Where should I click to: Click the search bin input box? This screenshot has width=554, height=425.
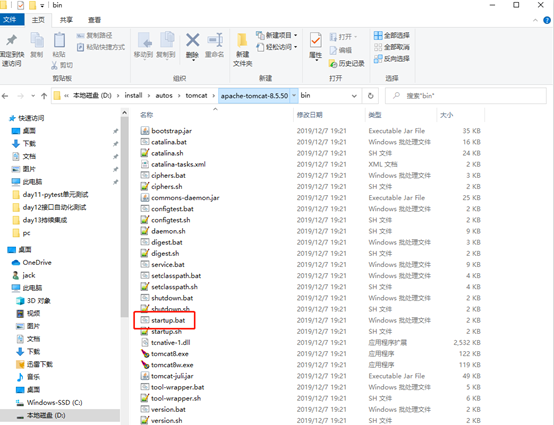[x=466, y=96]
